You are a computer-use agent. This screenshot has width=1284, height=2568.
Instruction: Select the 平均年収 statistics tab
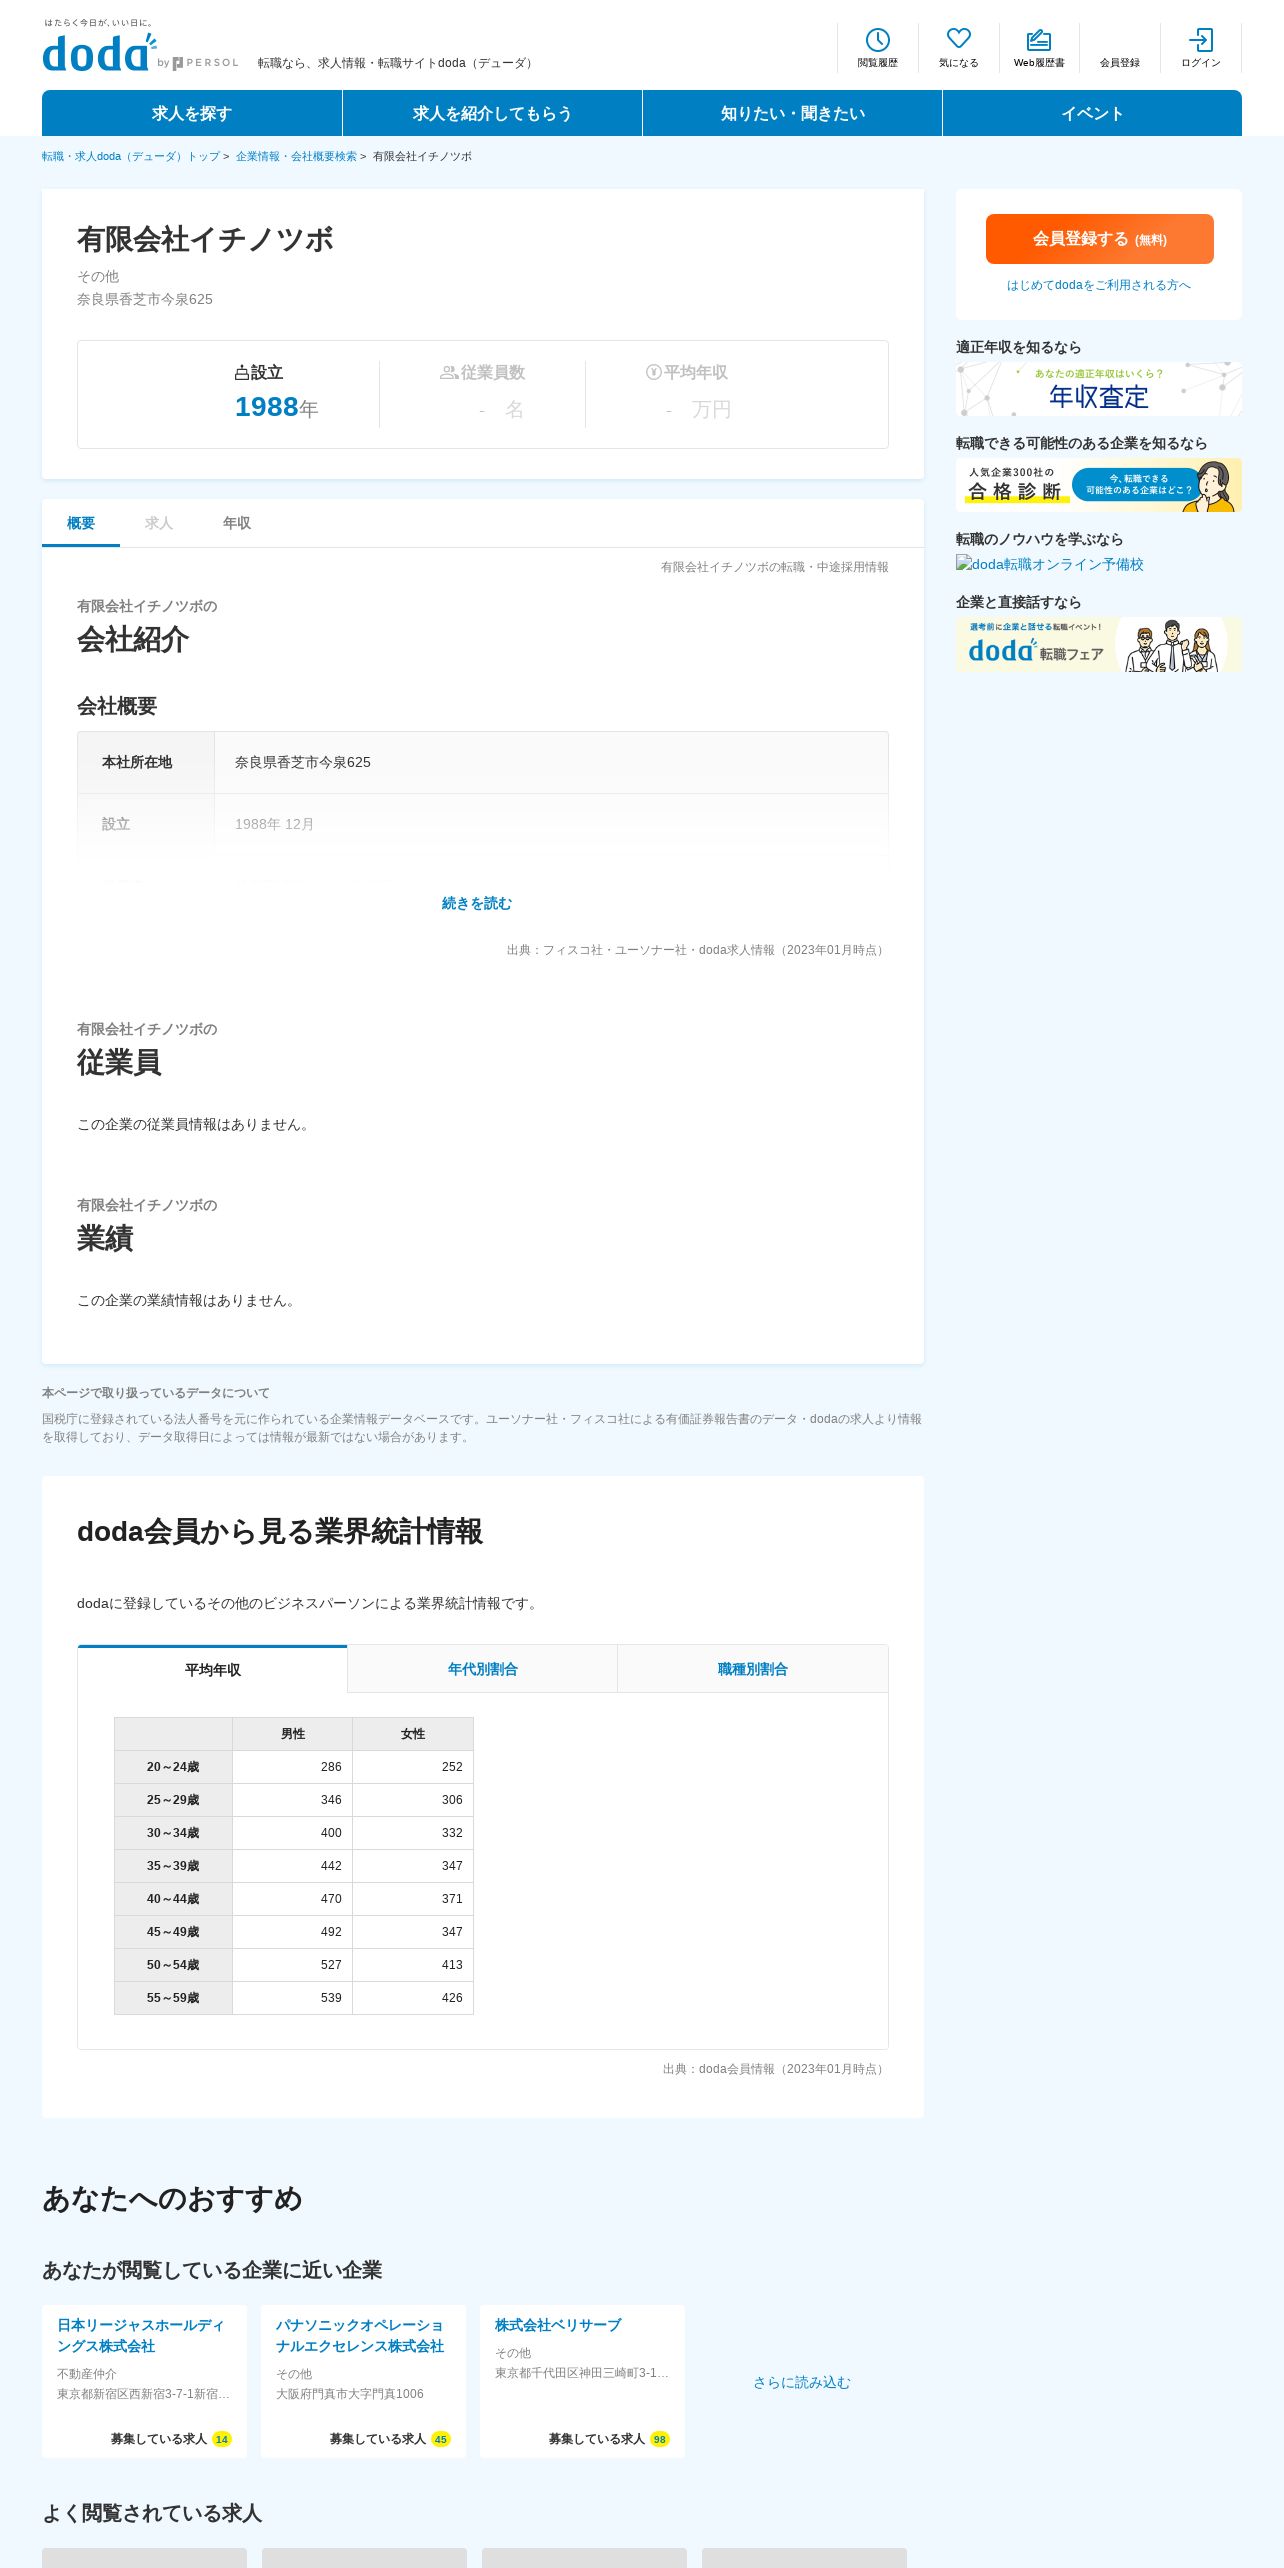click(212, 1669)
